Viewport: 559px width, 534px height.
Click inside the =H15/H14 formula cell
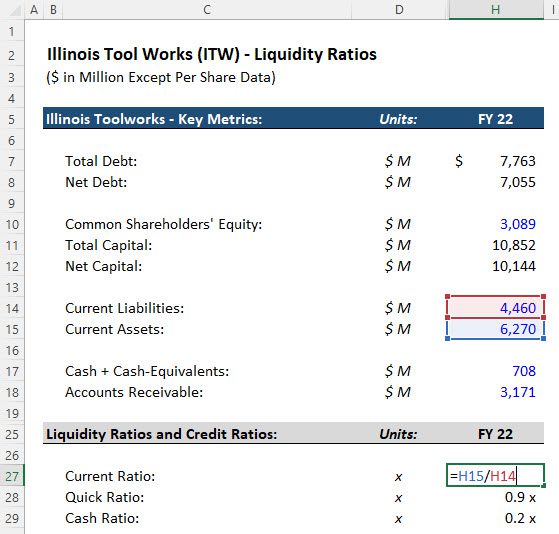click(496, 476)
